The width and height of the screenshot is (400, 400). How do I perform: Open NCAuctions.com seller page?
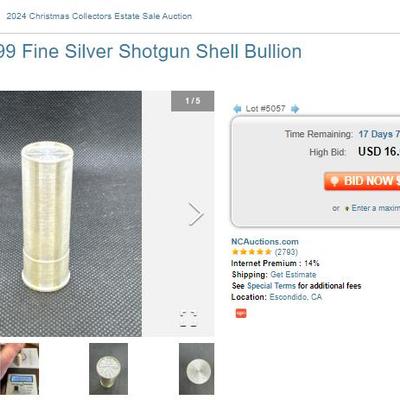pyautogui.click(x=265, y=241)
